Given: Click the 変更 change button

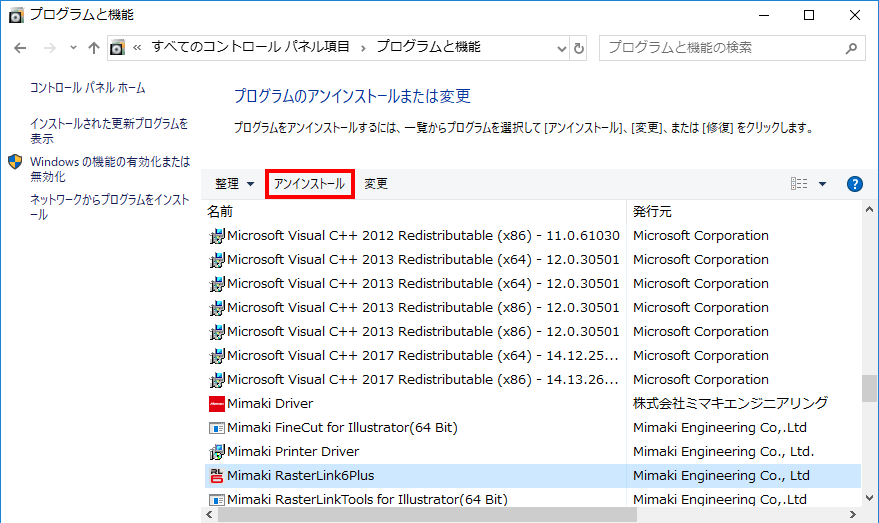Looking at the screenshot, I should (x=376, y=184).
